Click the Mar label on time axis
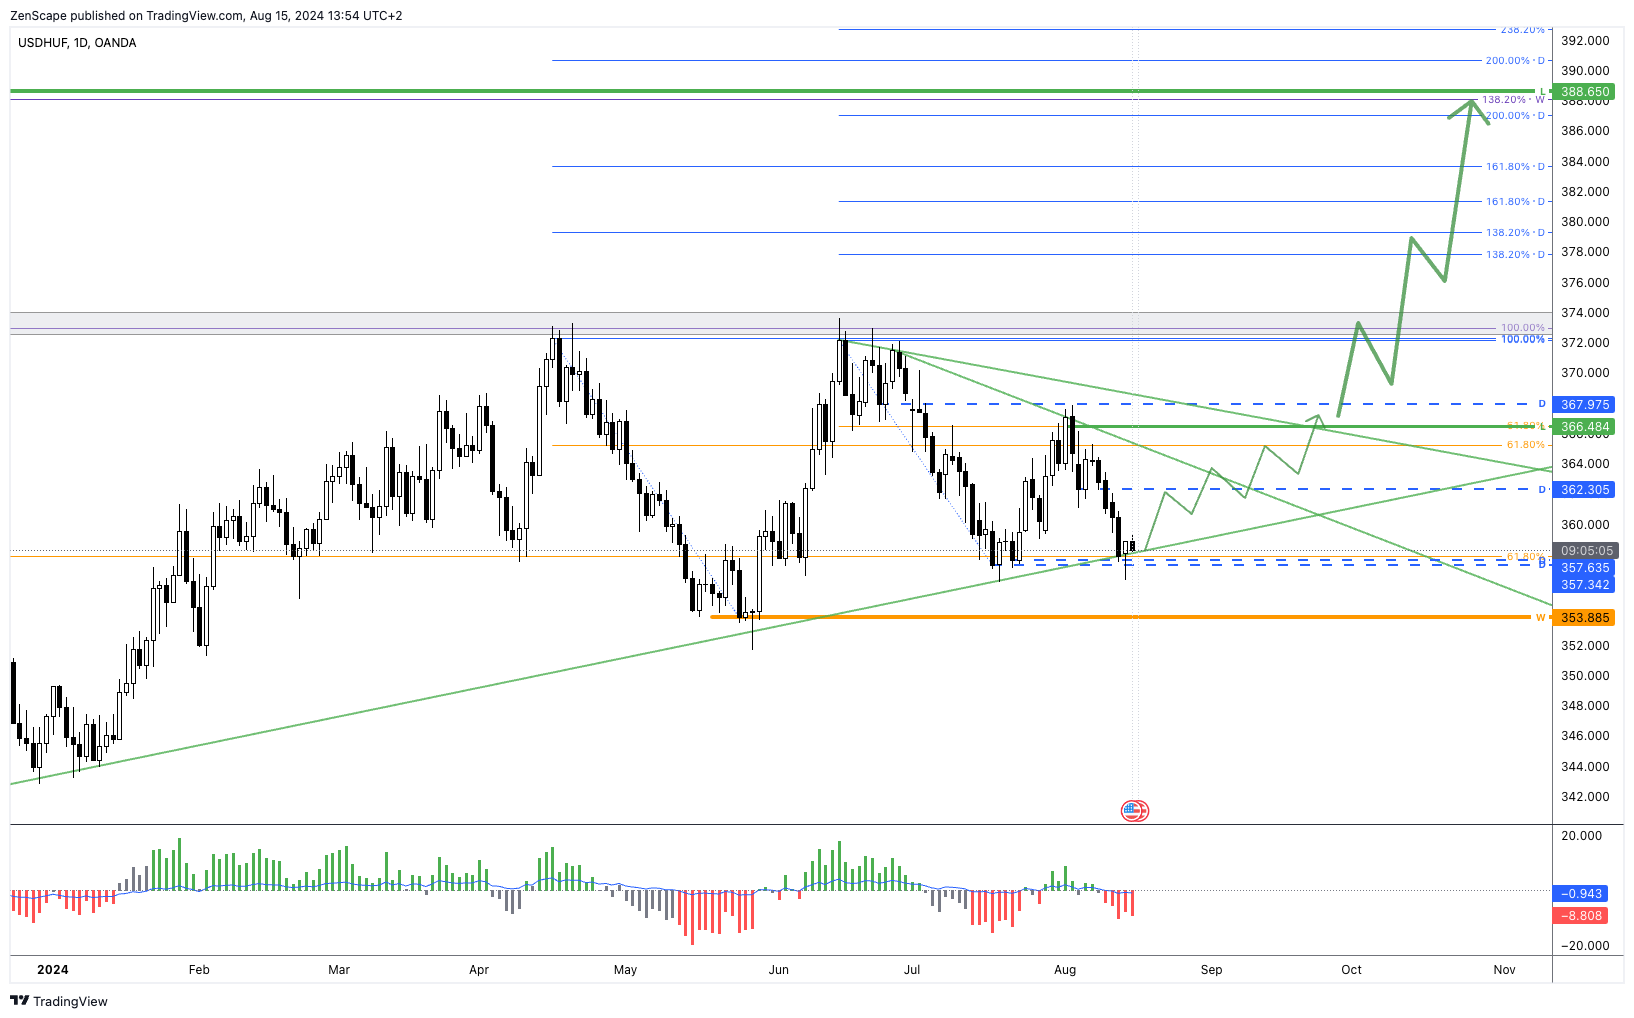The height and width of the screenshot is (1018, 1634). click(x=339, y=970)
